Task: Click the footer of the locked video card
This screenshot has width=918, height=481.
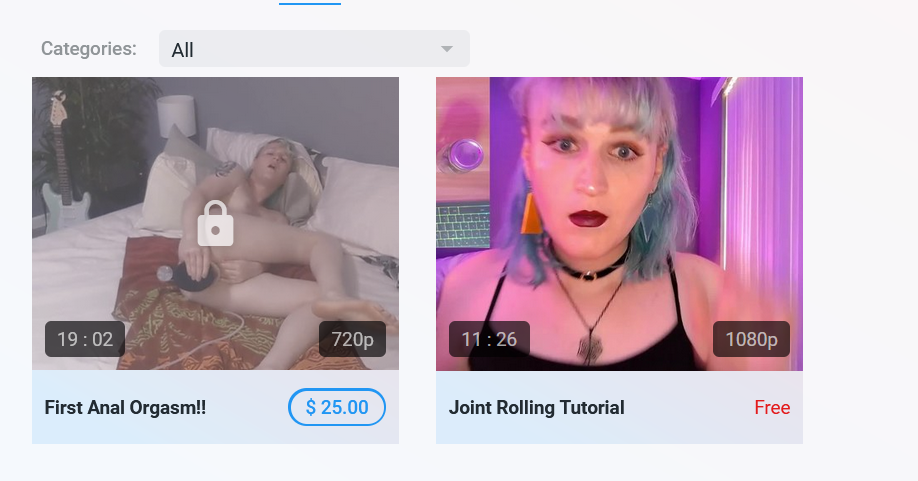Action: point(215,407)
